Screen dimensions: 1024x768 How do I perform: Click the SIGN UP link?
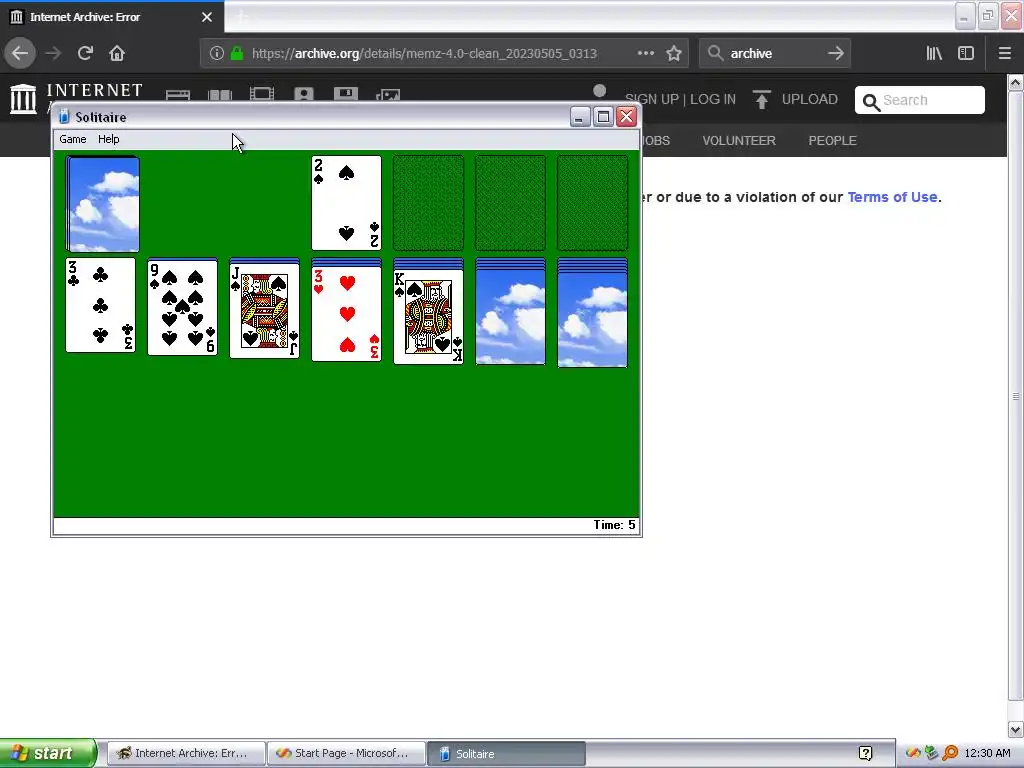652,99
